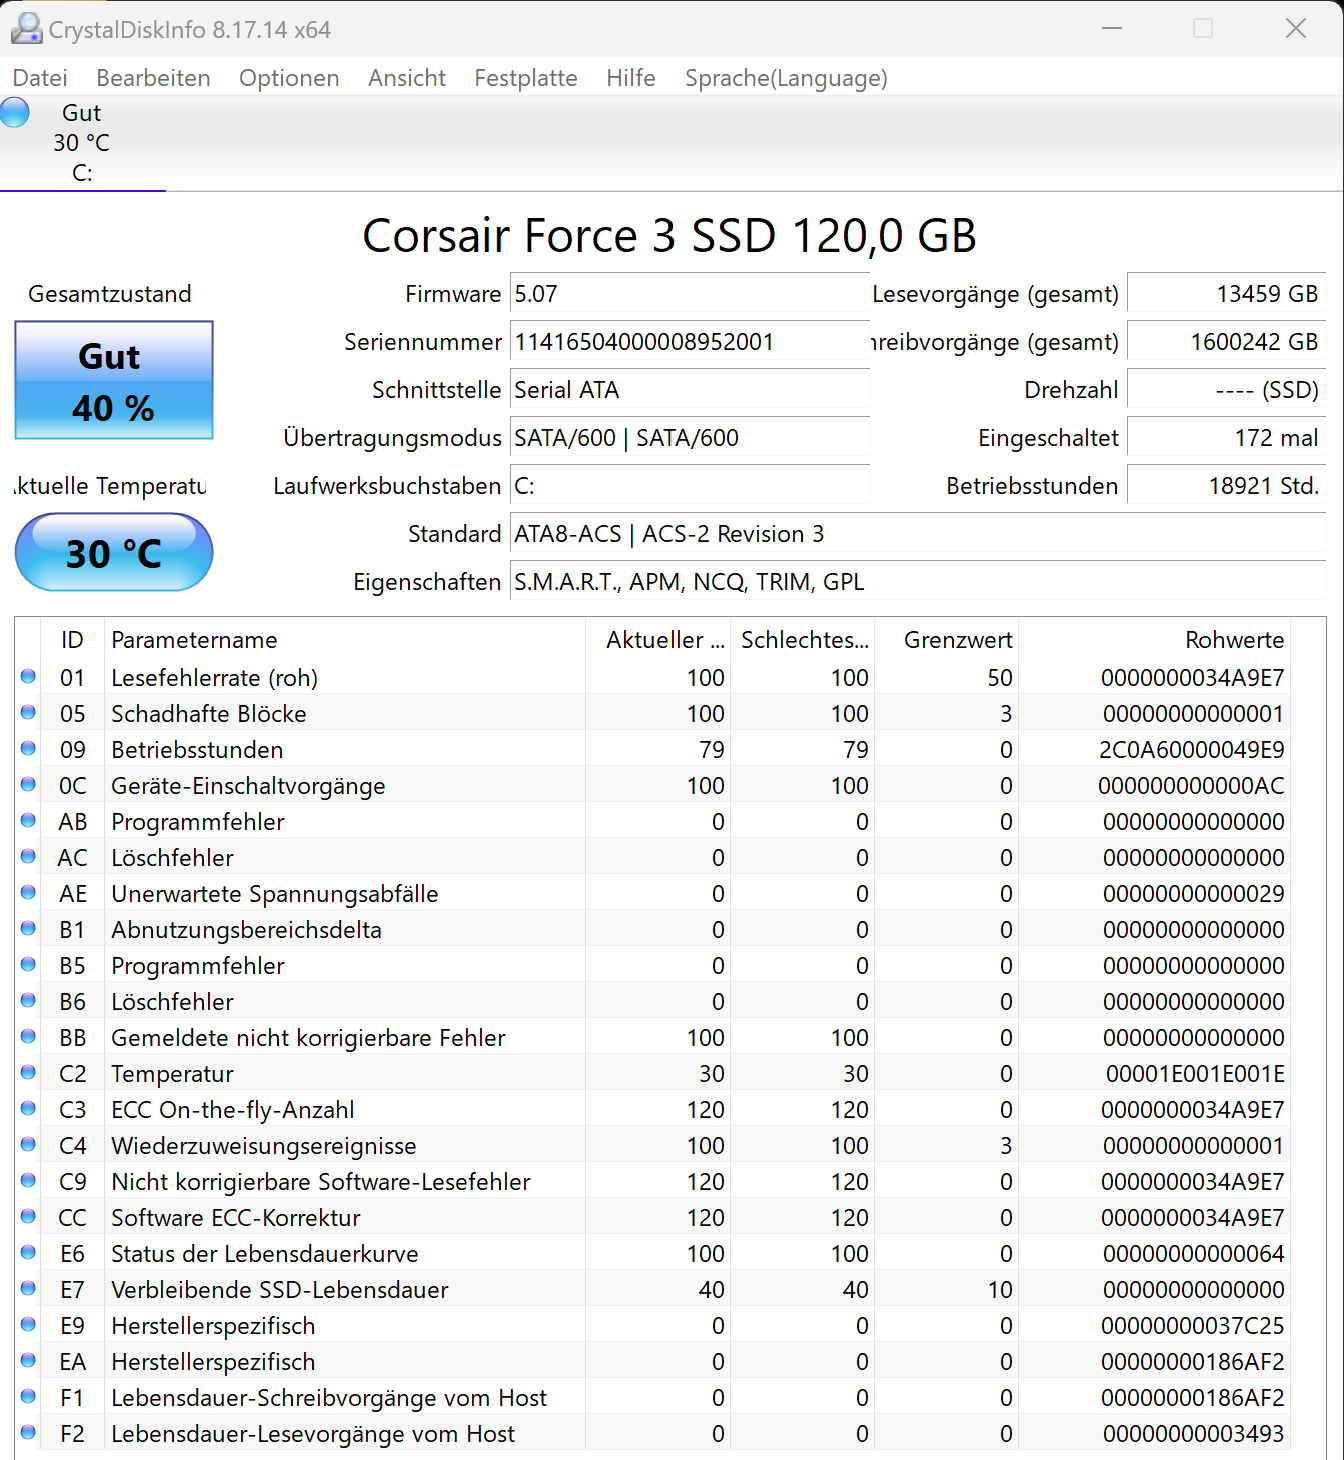Click the blue health orb of drive C:
Screen dimensions: 1344x1460
(15, 112)
